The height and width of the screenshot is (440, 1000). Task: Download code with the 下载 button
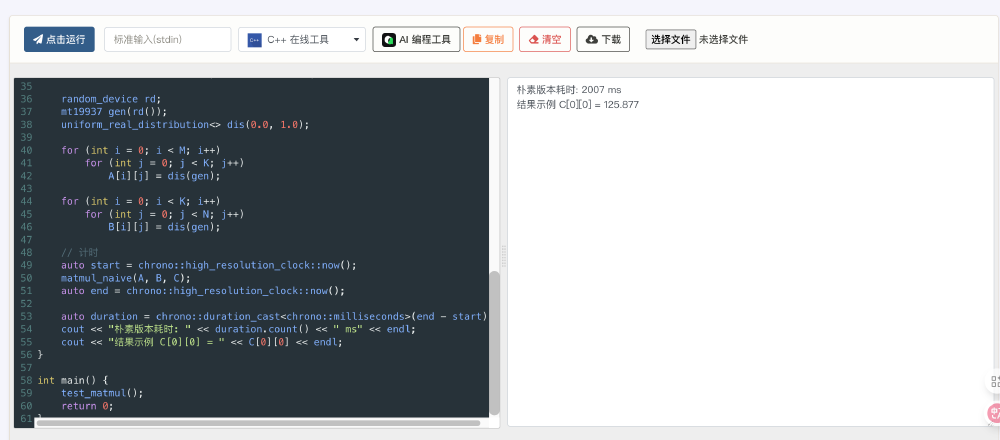click(603, 40)
